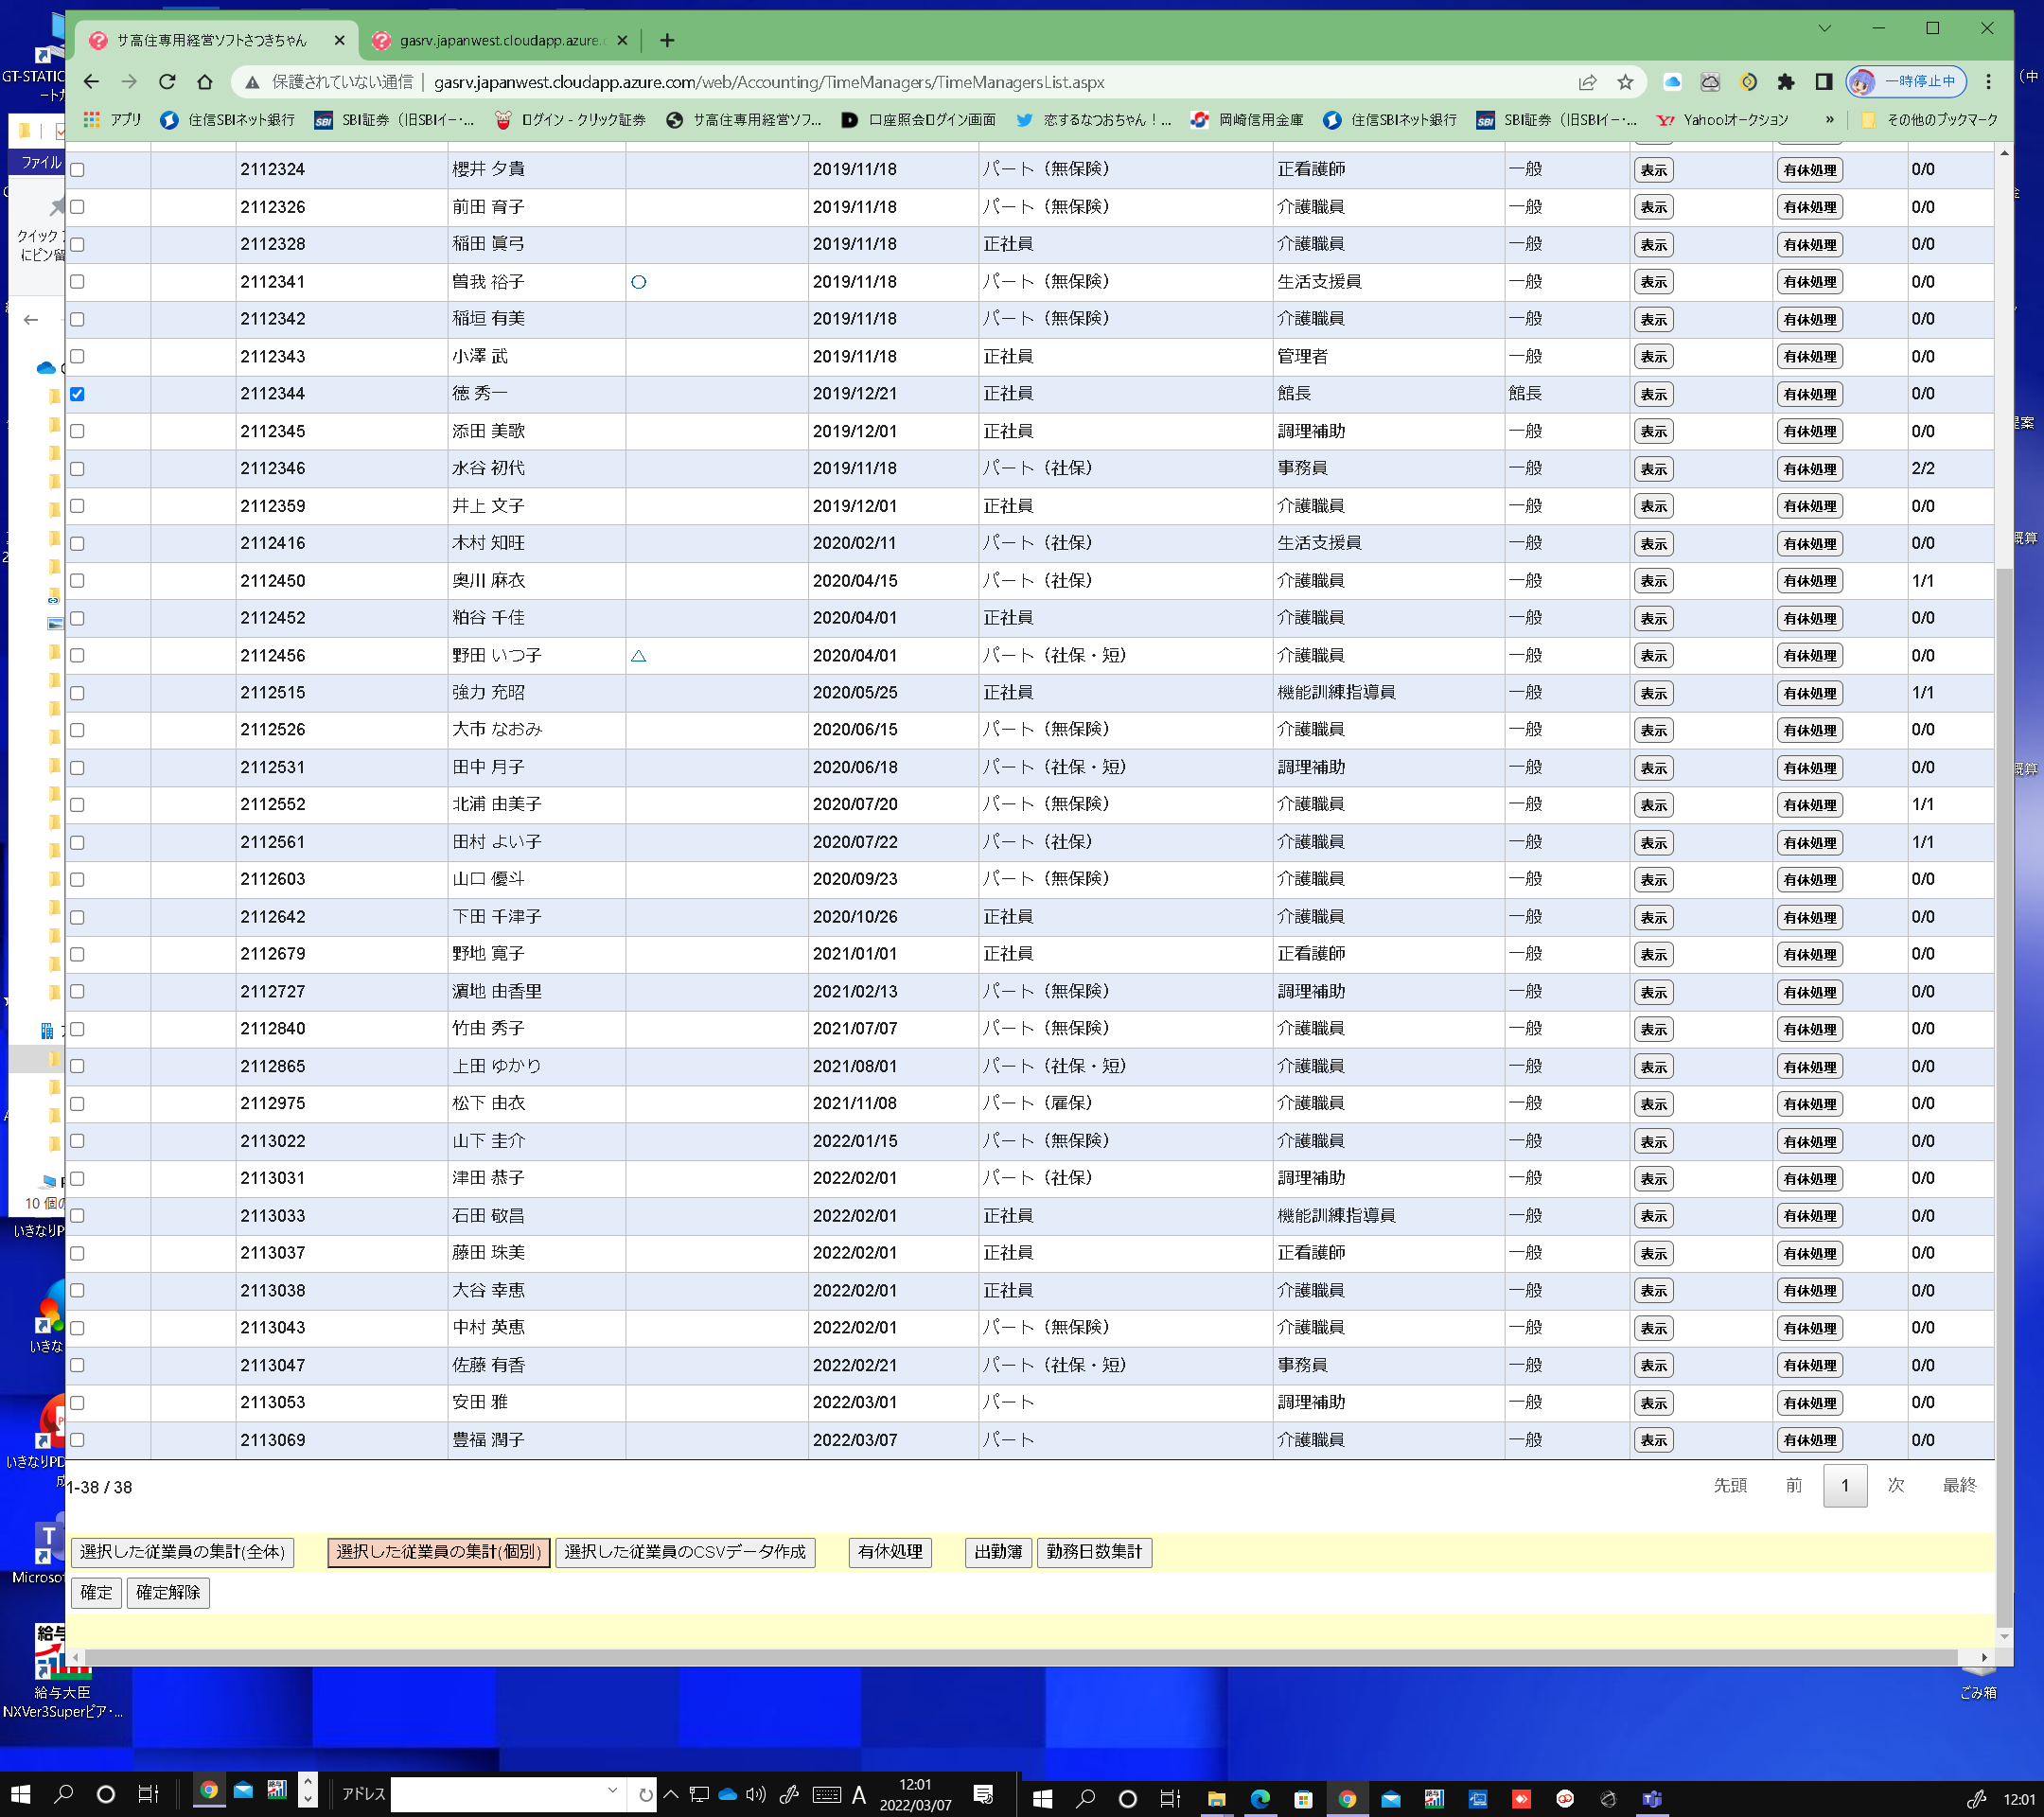Uncheck the checkbox for employee 2112344

77,394
